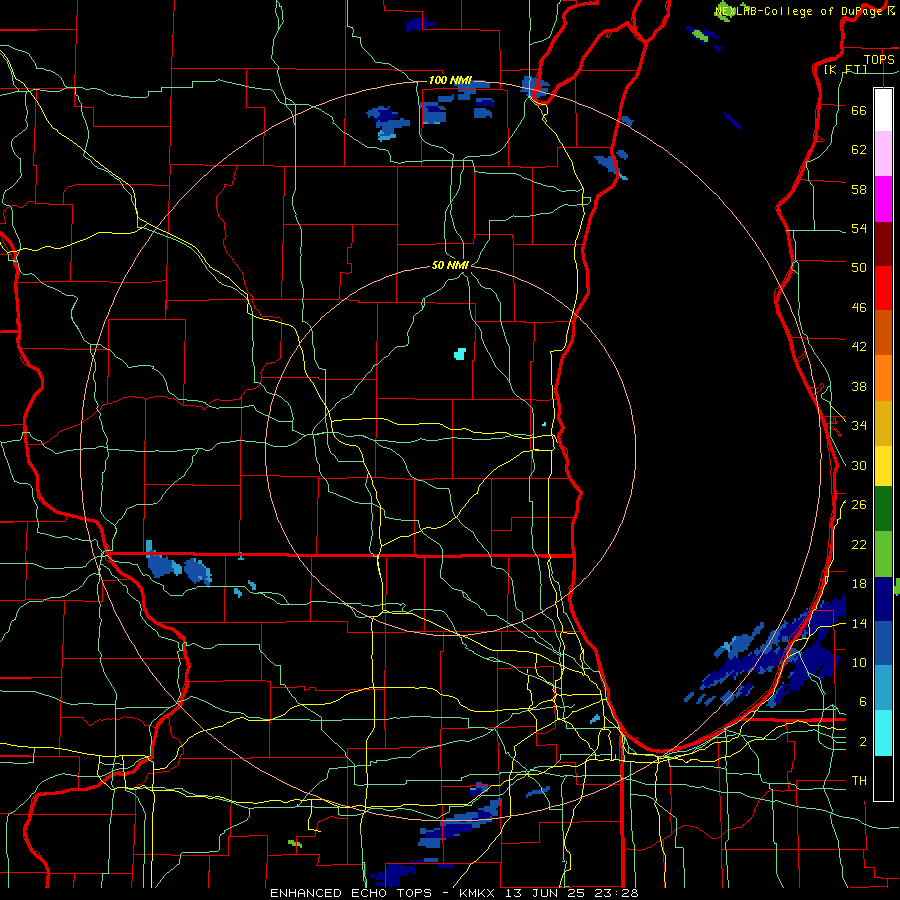This screenshot has width=900, height=900.
Task: Click the cyan swatch at legend bottom
Action: [883, 733]
